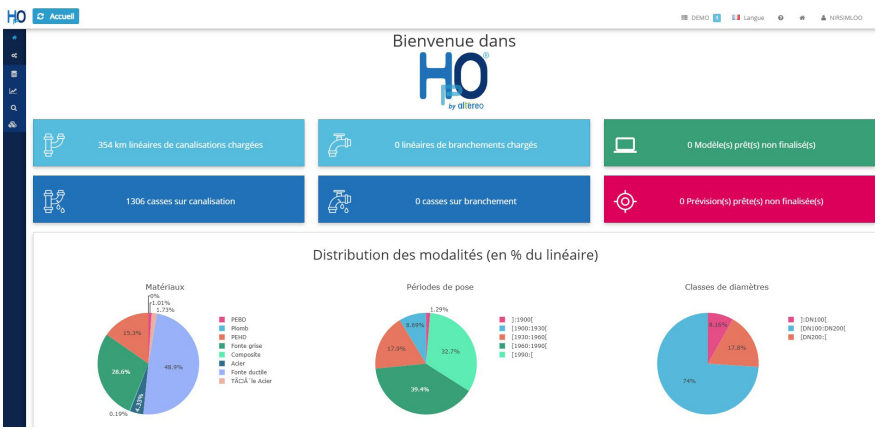Click the 17.8% slice in Classes de diamètres

pos(736,346)
